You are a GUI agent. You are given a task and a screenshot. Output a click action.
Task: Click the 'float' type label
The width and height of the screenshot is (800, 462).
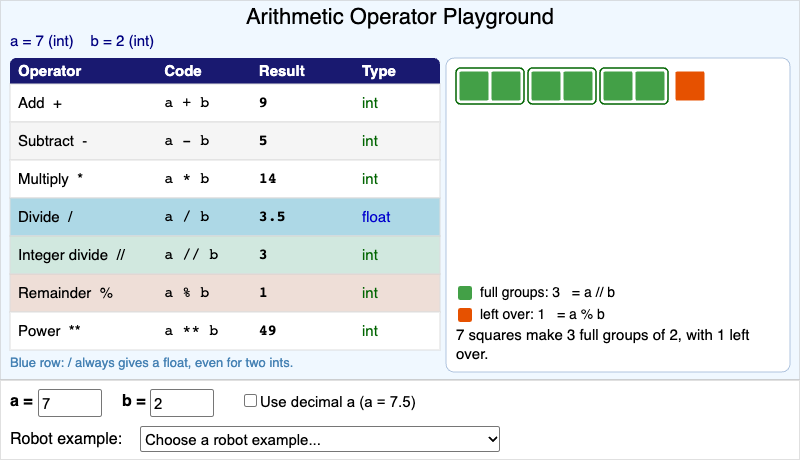(376, 217)
